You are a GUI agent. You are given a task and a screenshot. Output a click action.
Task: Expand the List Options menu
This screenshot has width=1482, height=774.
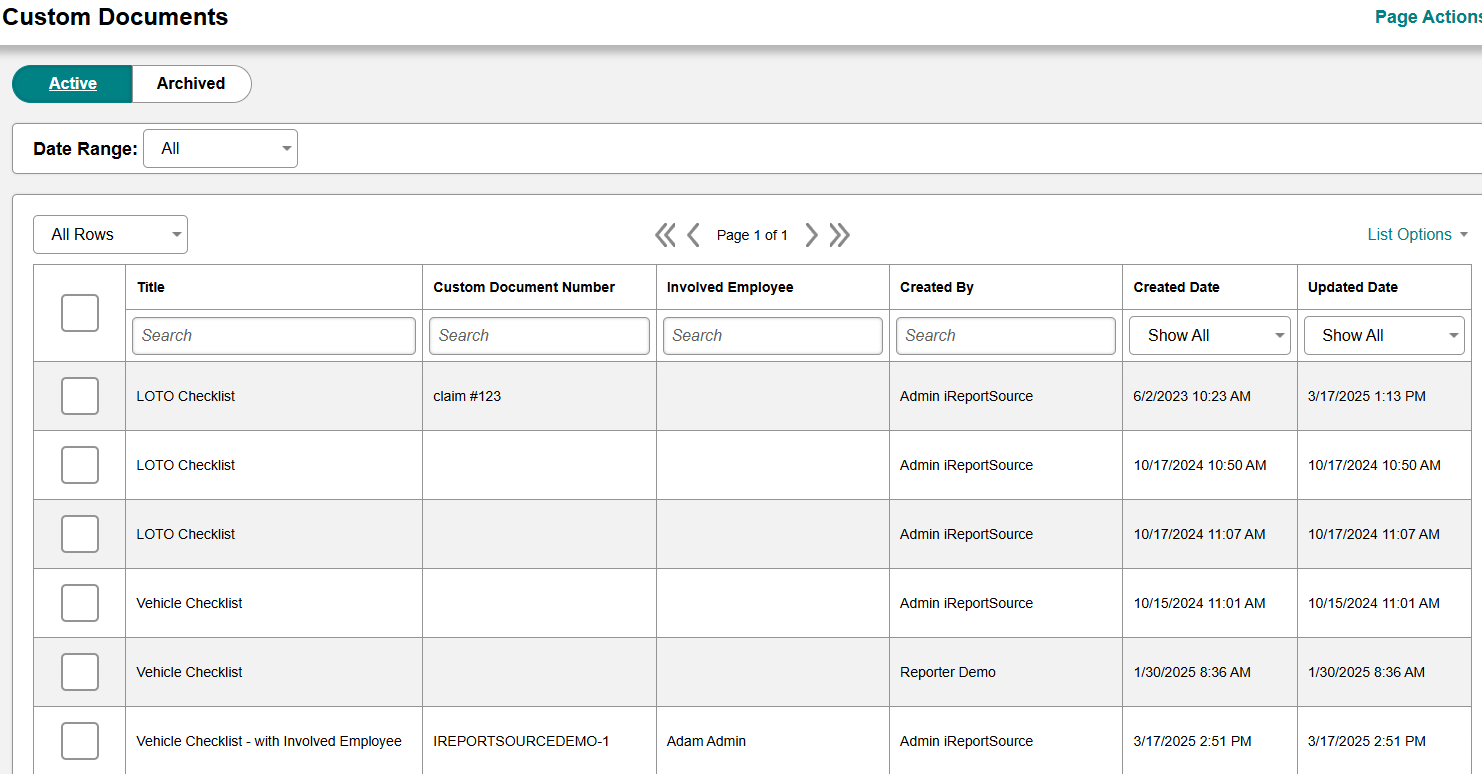point(1418,235)
